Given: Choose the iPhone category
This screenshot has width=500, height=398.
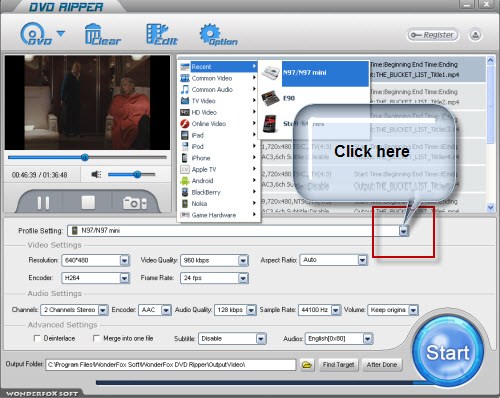Looking at the screenshot, I should pos(218,158).
